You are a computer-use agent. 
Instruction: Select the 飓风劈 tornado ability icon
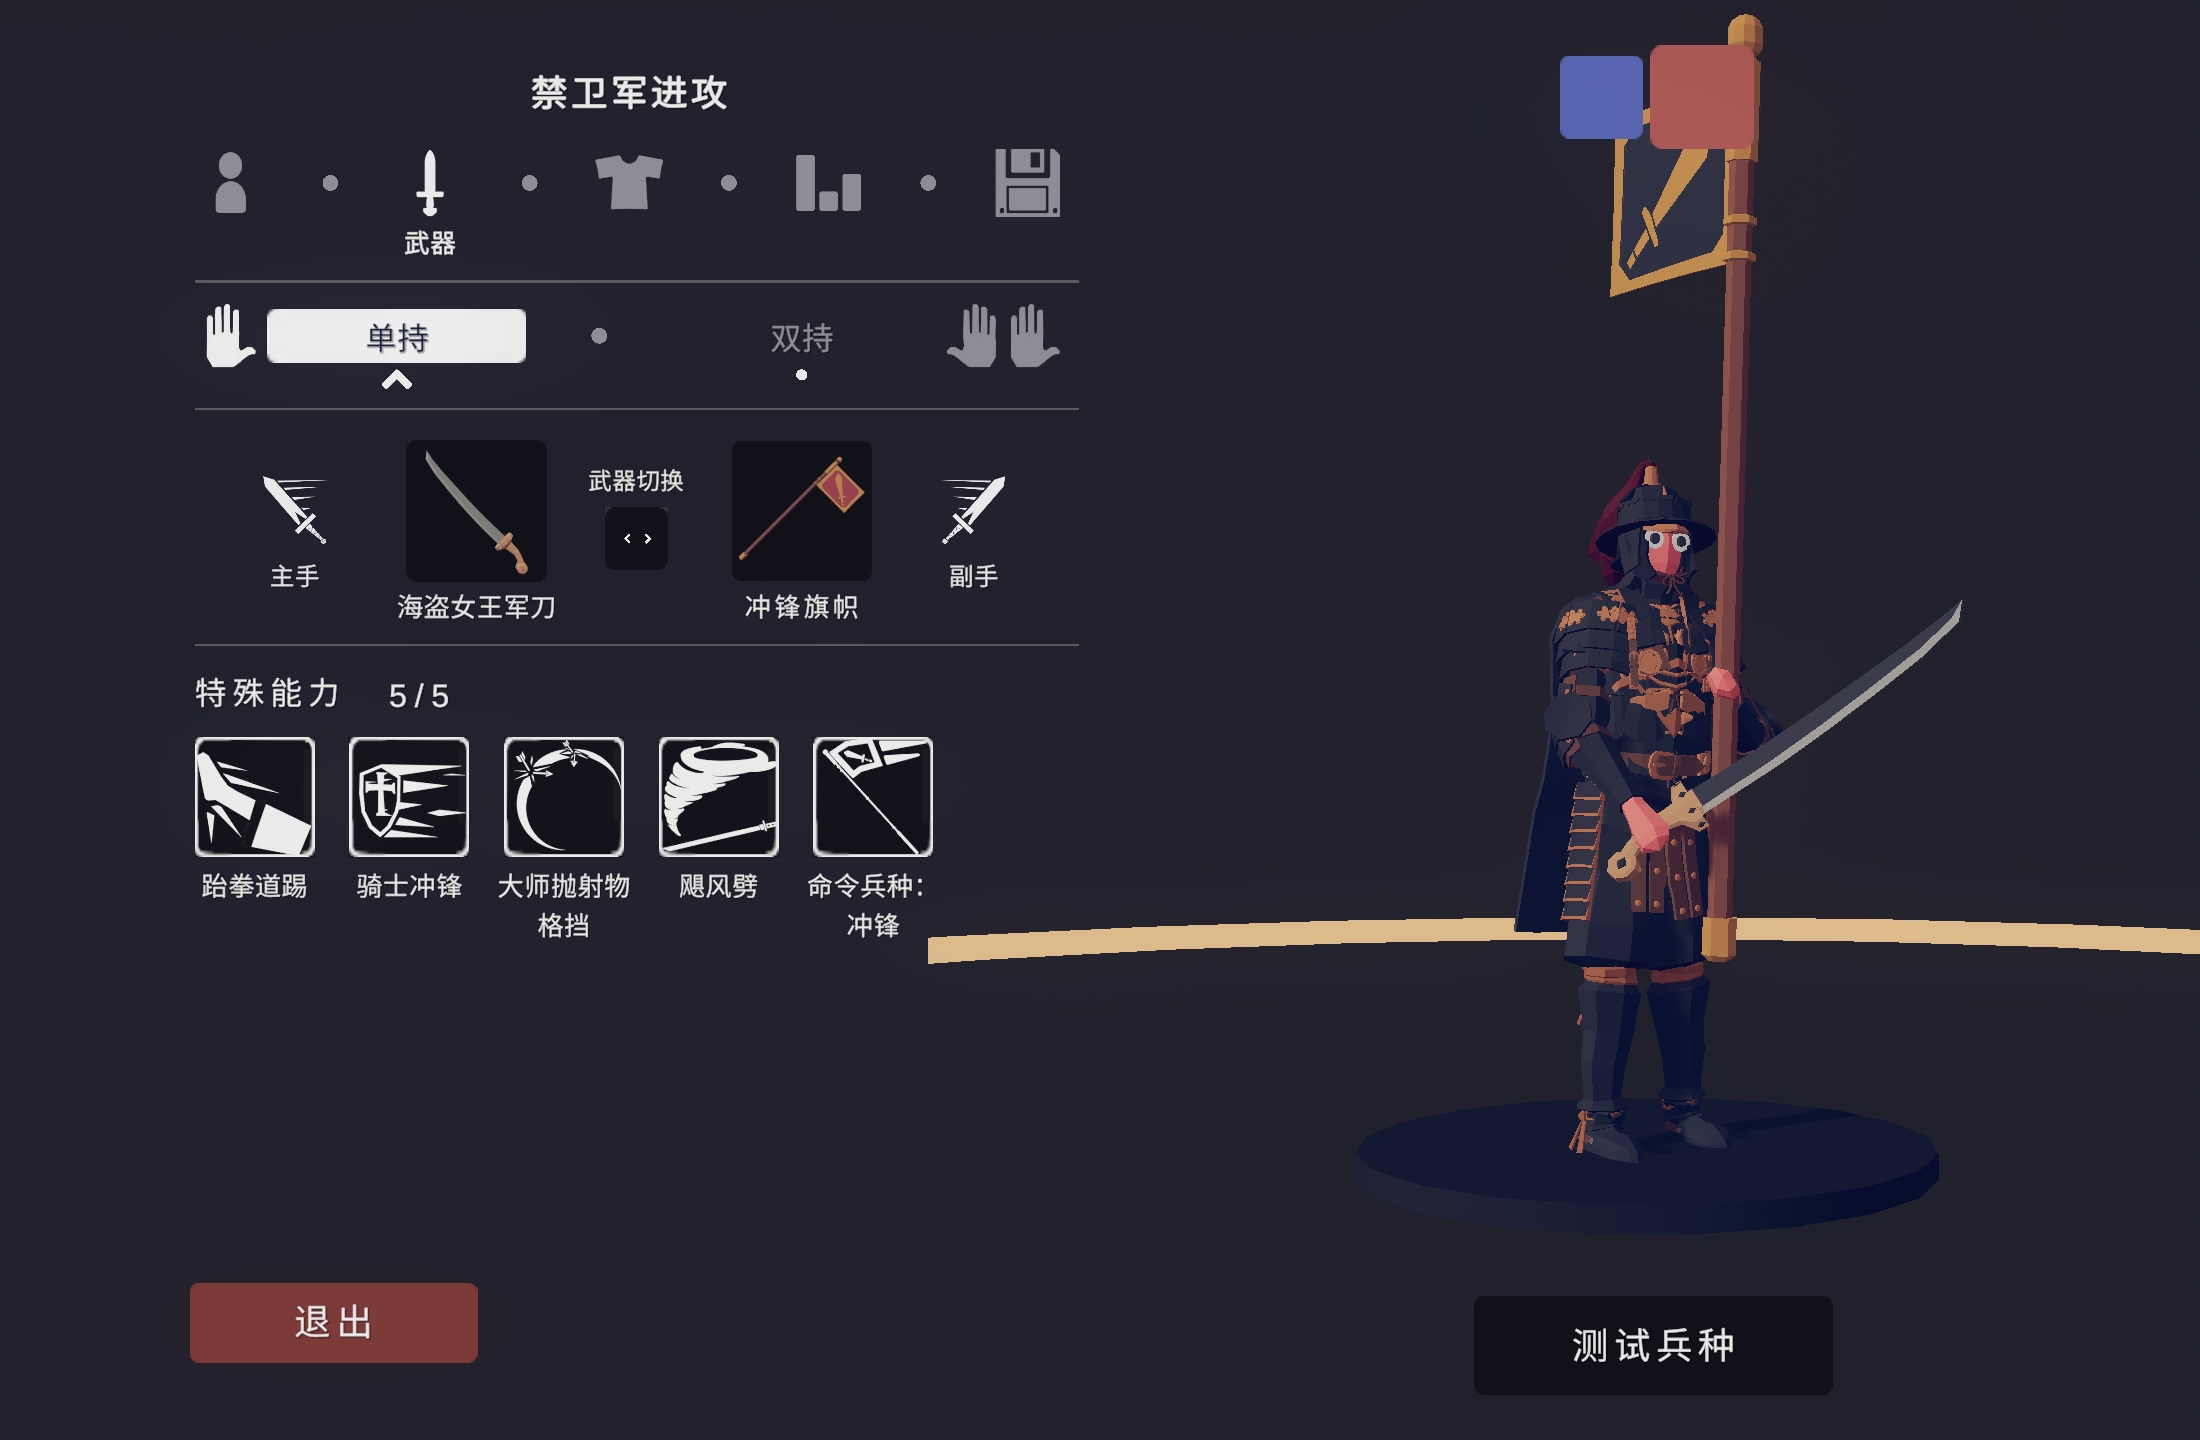[x=719, y=797]
